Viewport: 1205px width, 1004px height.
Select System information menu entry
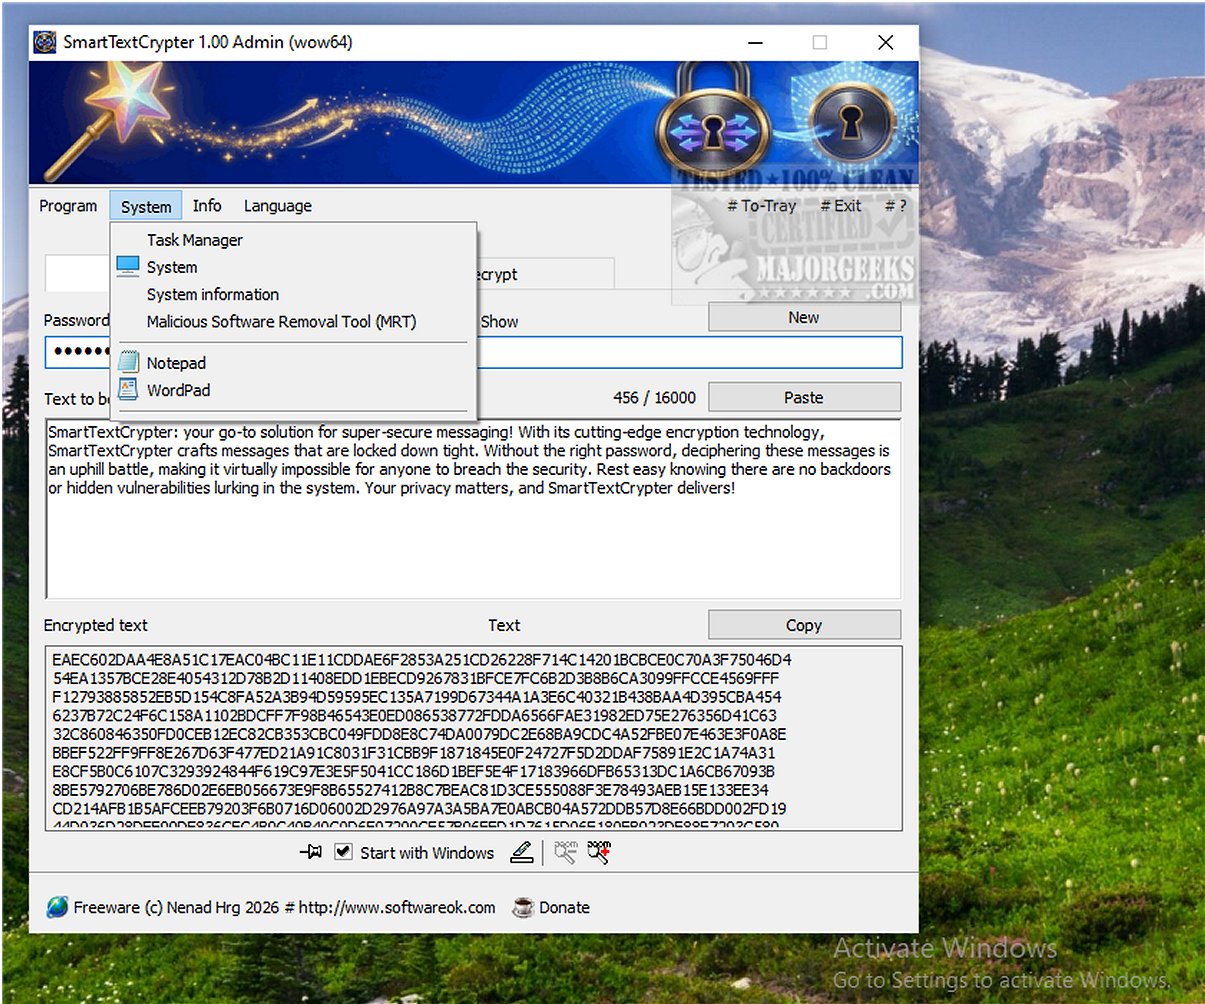click(294, 294)
